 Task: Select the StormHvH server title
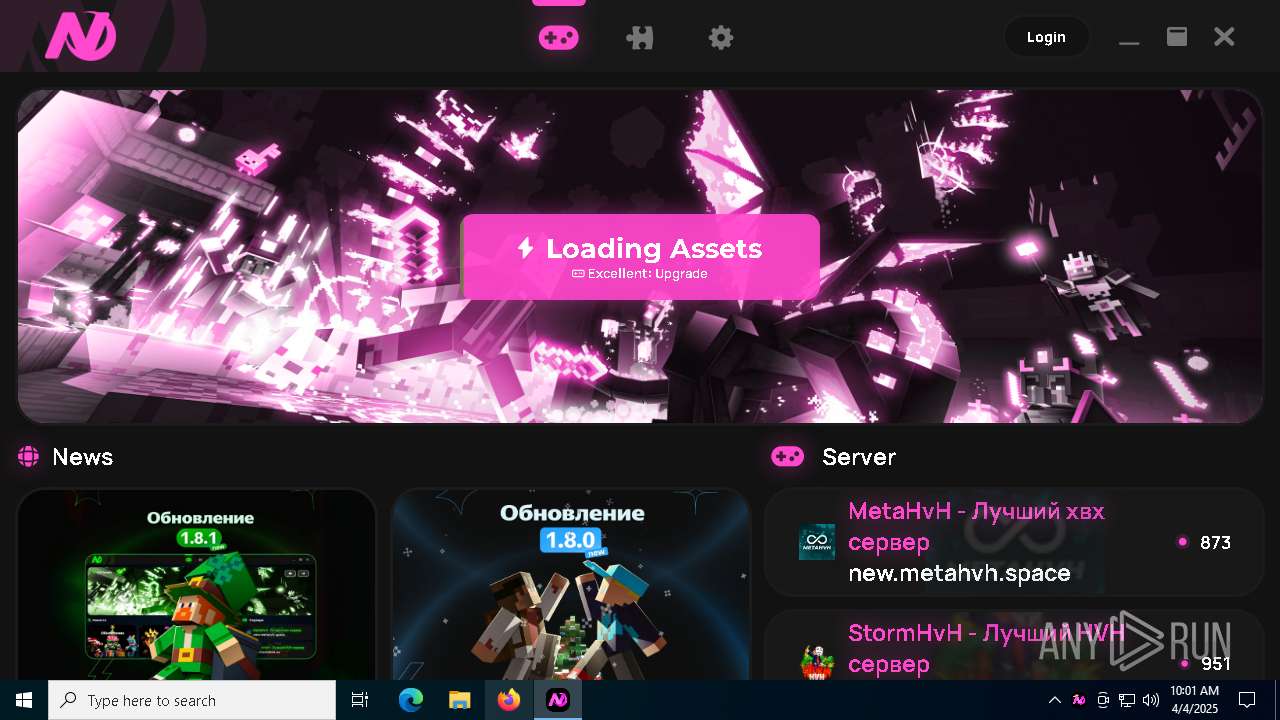tap(987, 648)
